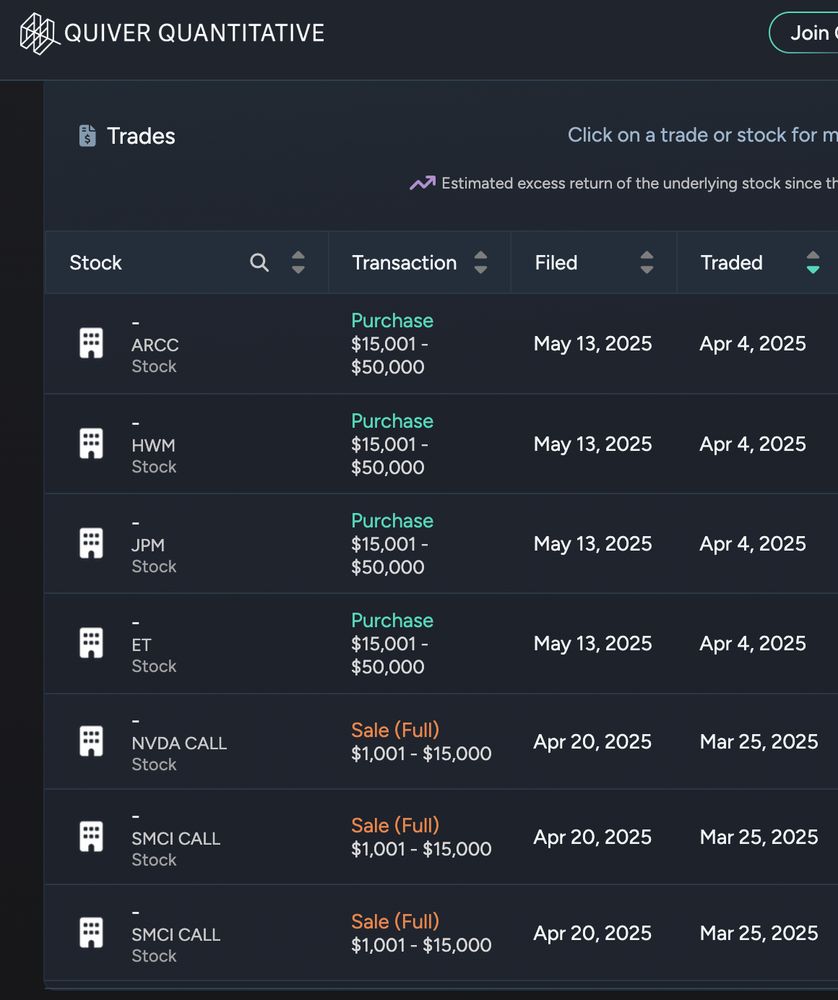This screenshot has height=1000, width=838.
Task: Click the HWM row's May 13, 2025 filed date
Action: [x=593, y=444]
